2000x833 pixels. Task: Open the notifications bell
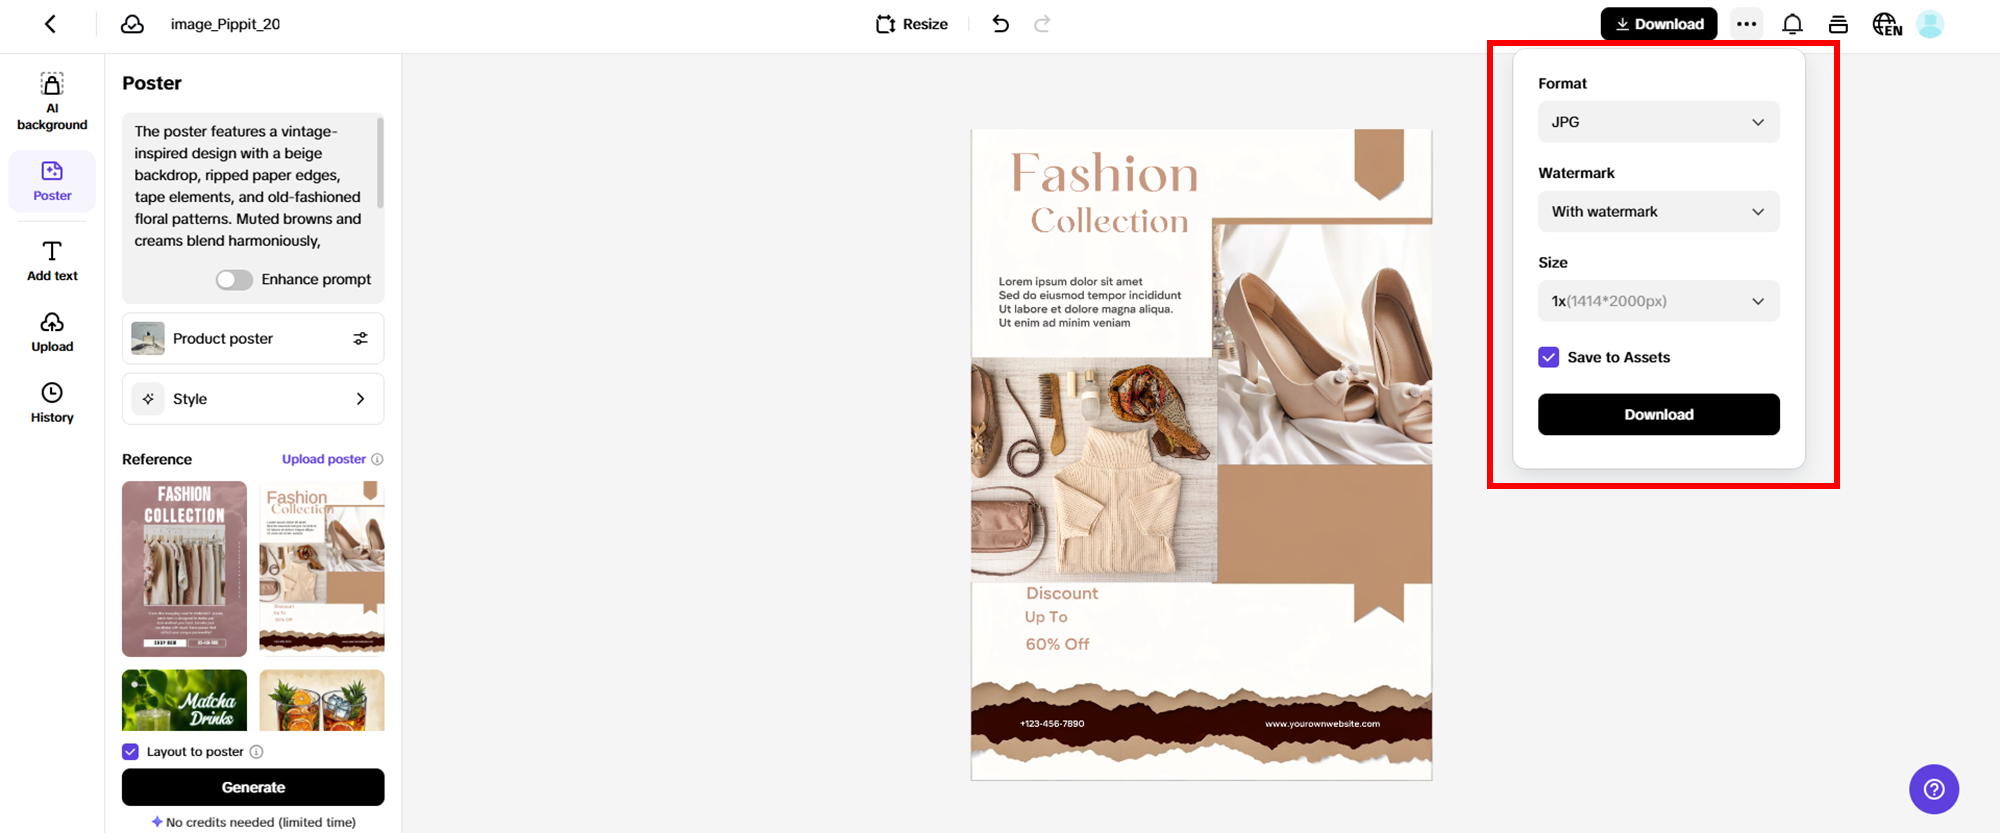(1792, 24)
